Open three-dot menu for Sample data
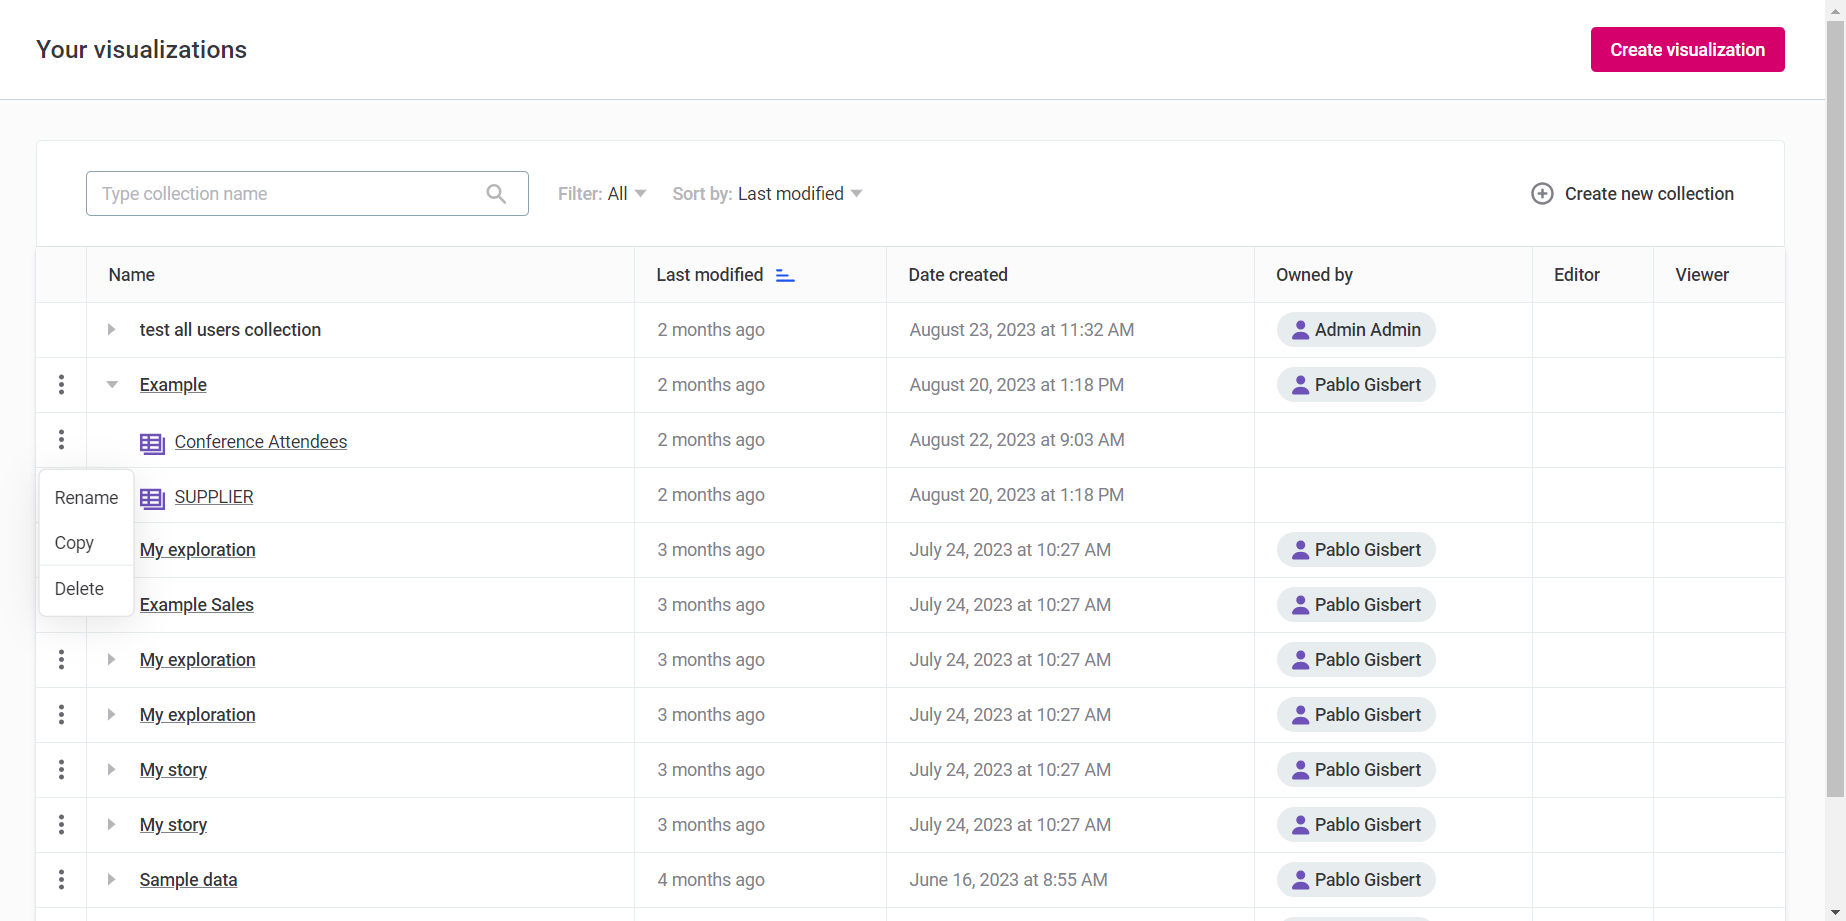The height and width of the screenshot is (921, 1846). 61,880
